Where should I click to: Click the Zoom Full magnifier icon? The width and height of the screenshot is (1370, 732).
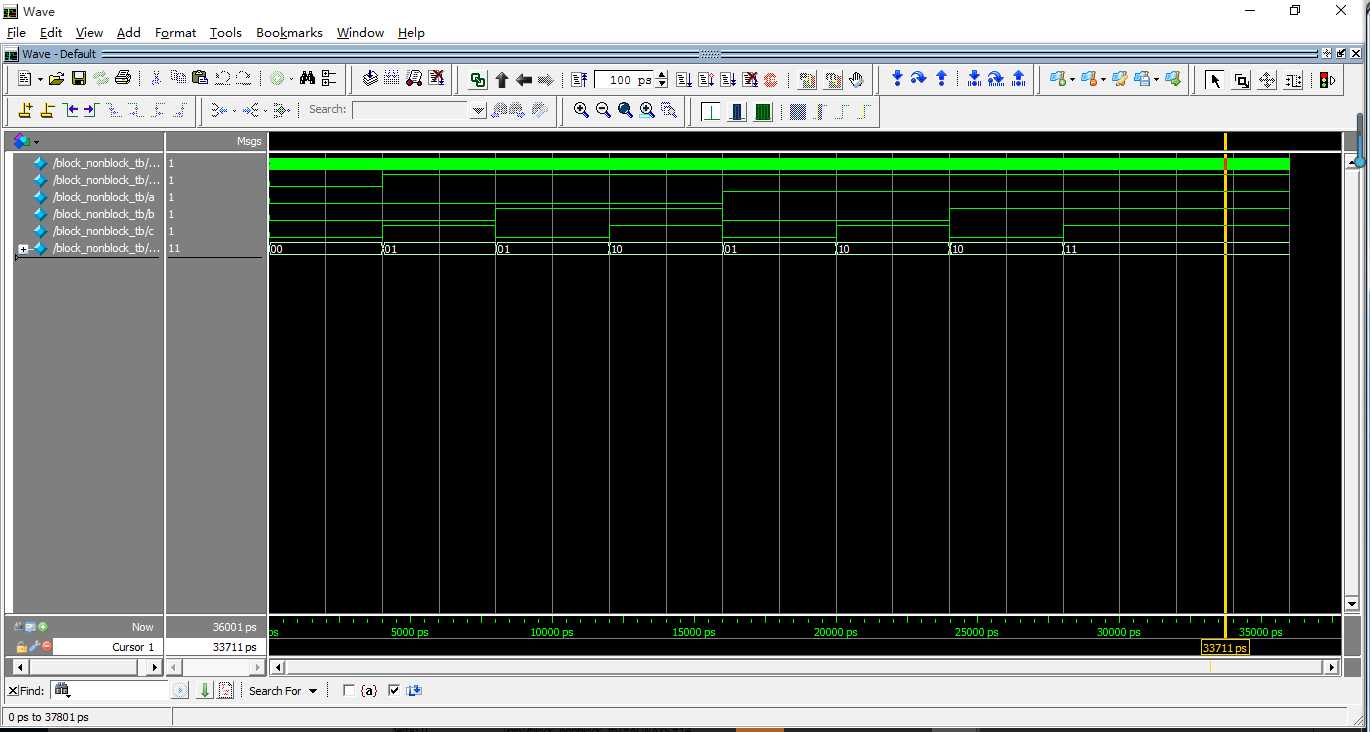coord(625,111)
